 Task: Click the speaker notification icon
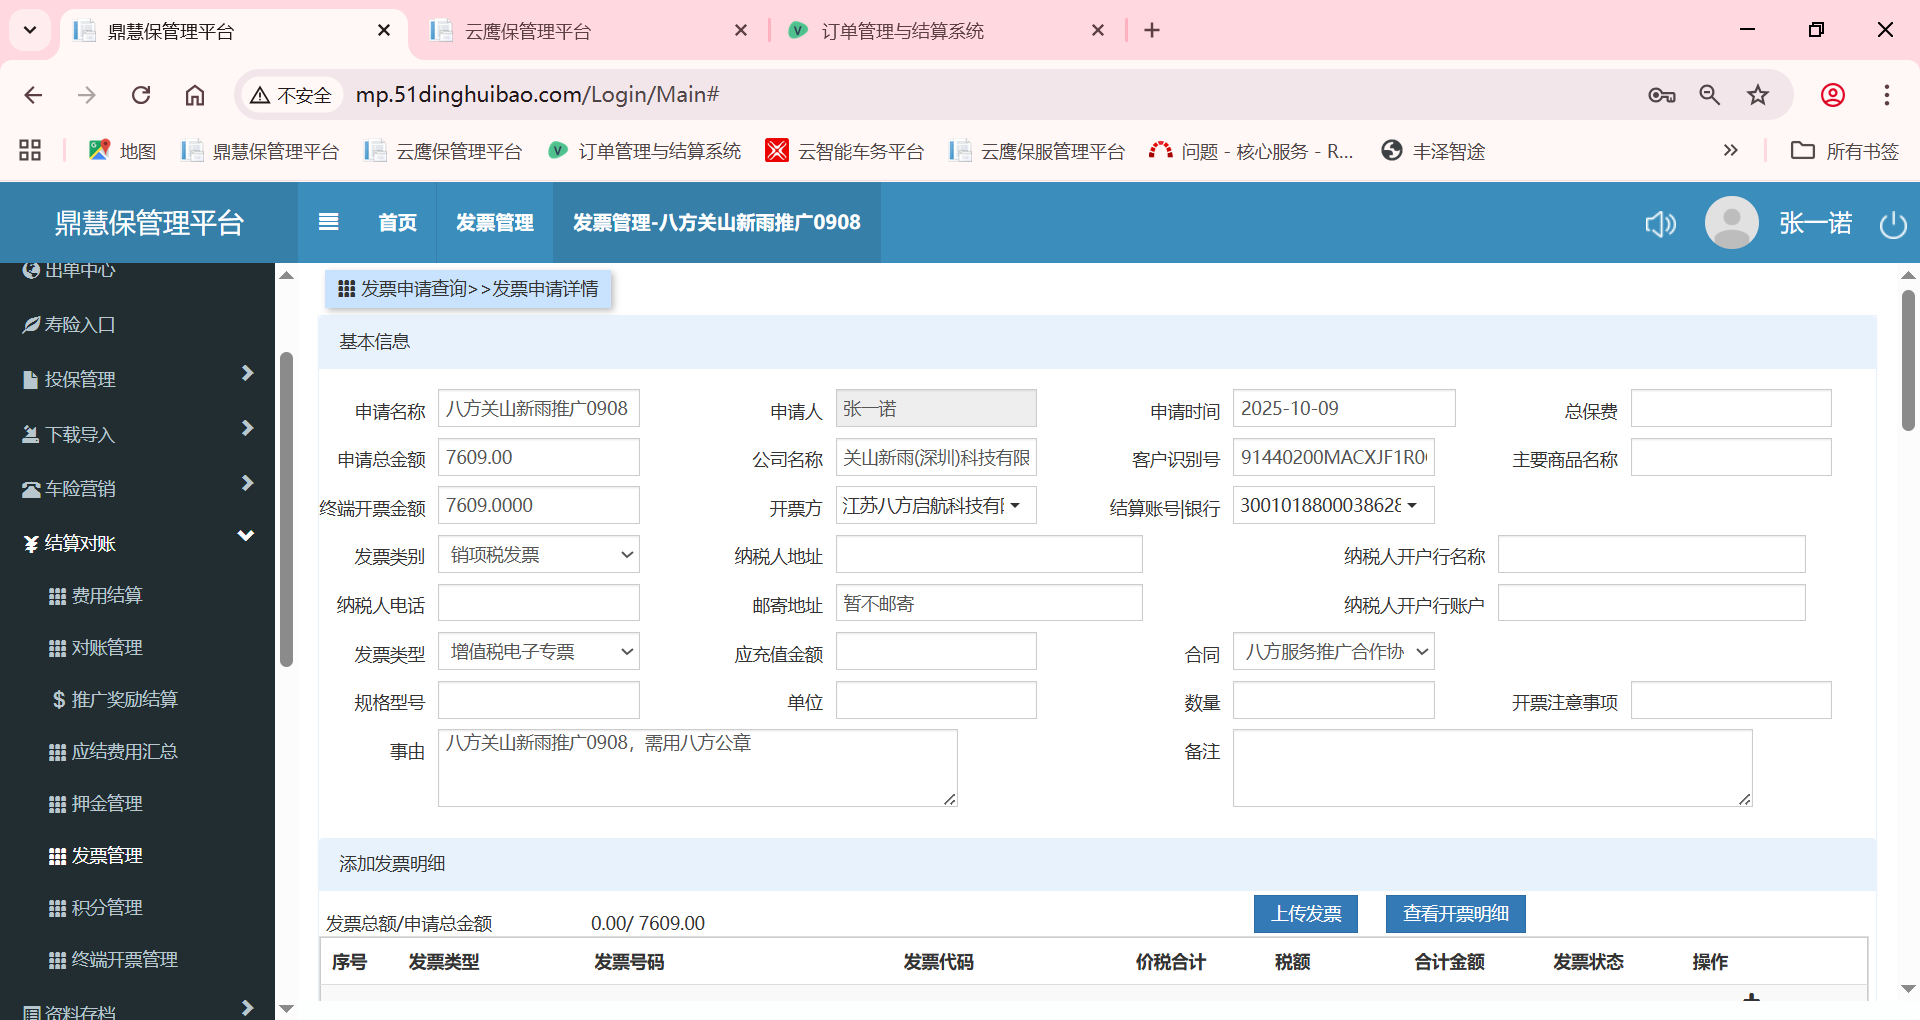pos(1660,224)
